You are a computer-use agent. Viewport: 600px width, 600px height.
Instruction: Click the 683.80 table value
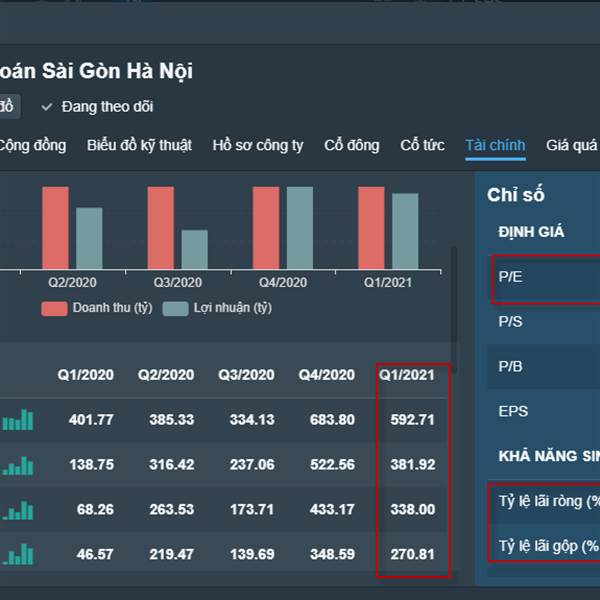[x=332, y=420]
